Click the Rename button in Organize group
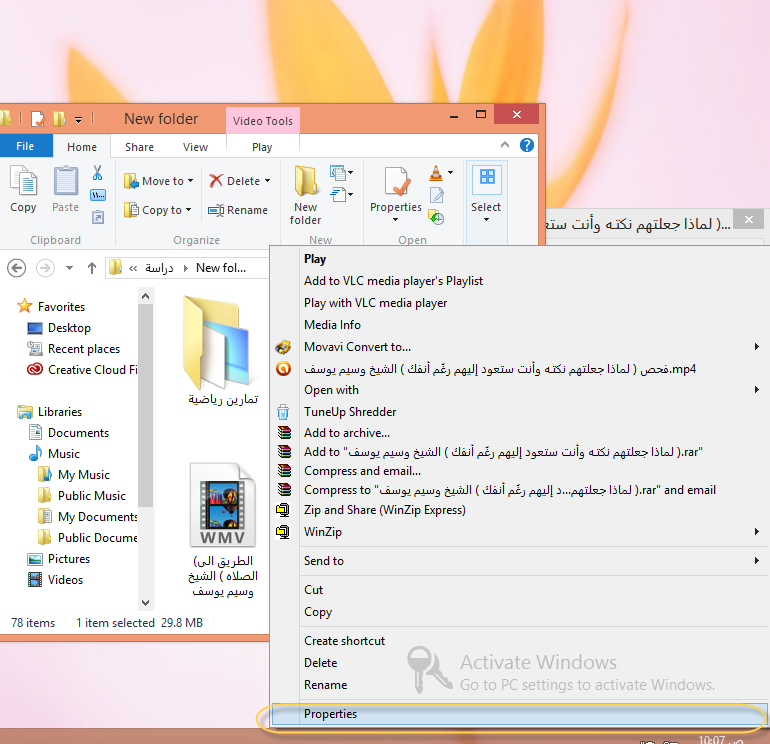 coord(238,210)
